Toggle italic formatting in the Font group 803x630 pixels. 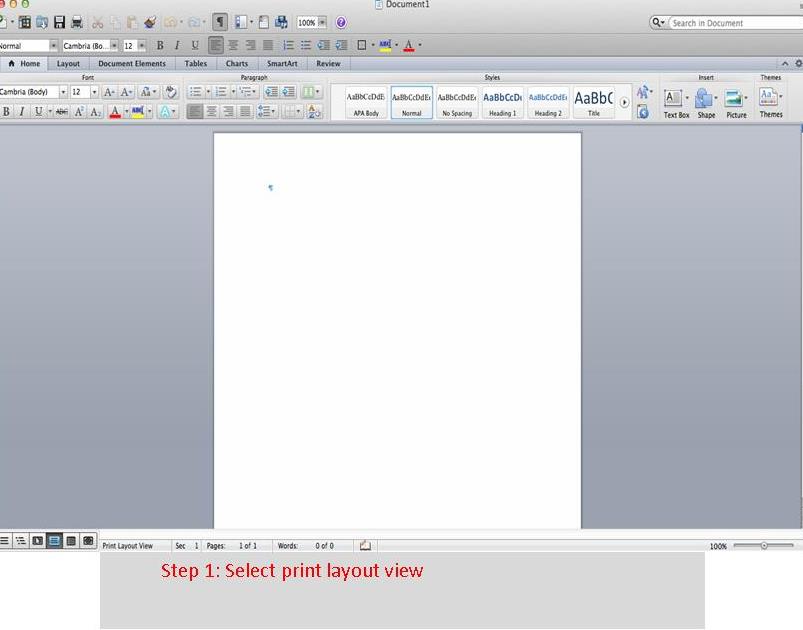tap(22, 112)
